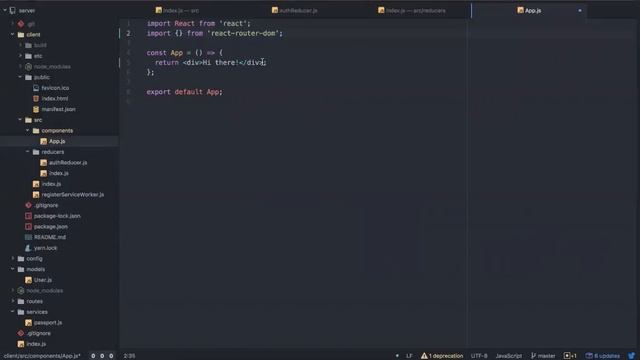The image size is (640, 360).
Task: Click the manifest.json file icon
Action: [36, 109]
